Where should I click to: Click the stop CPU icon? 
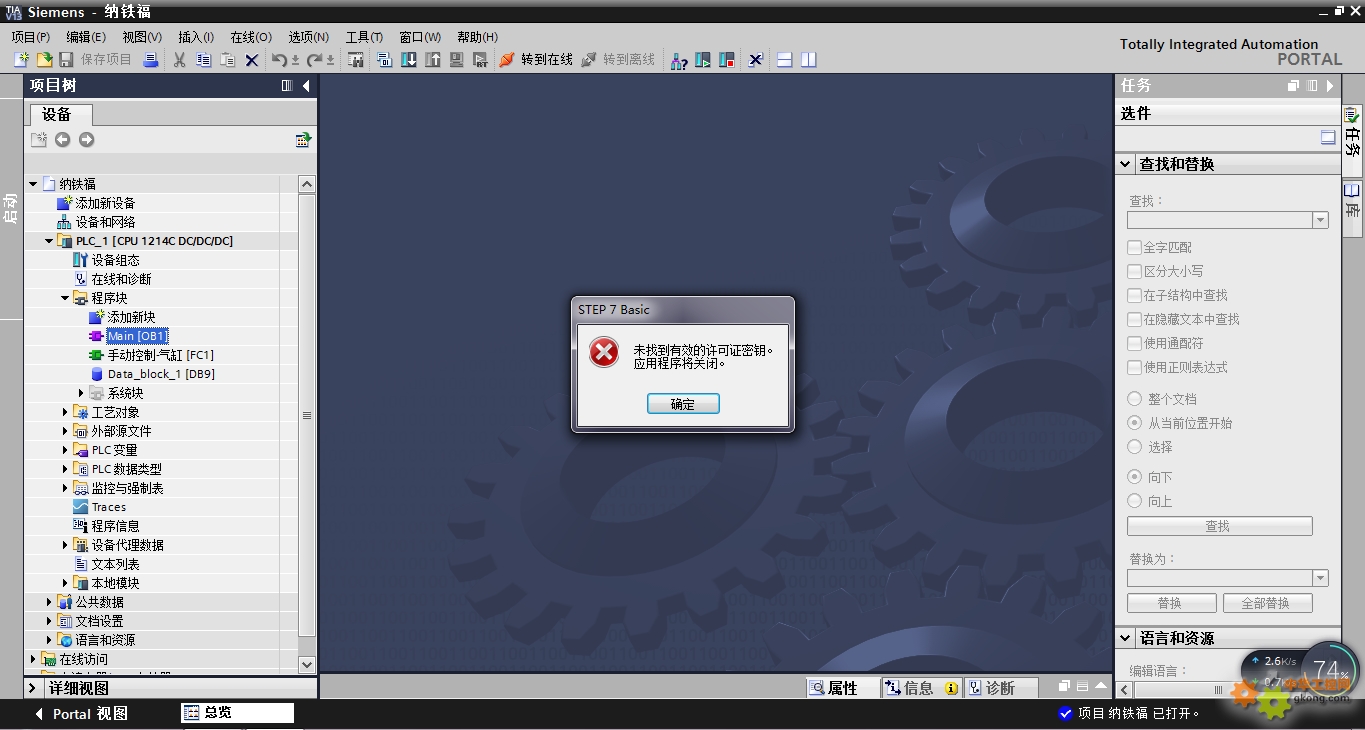click(x=727, y=60)
